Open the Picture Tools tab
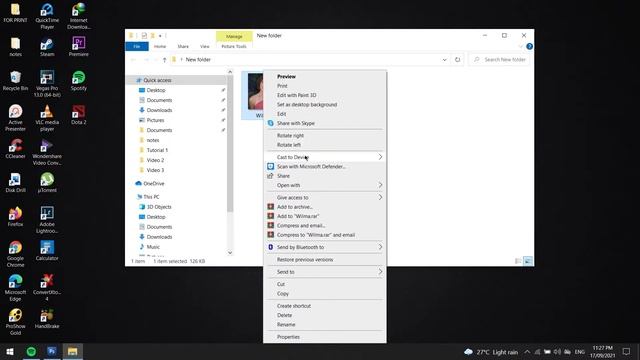The width and height of the screenshot is (640, 360). tap(234, 47)
